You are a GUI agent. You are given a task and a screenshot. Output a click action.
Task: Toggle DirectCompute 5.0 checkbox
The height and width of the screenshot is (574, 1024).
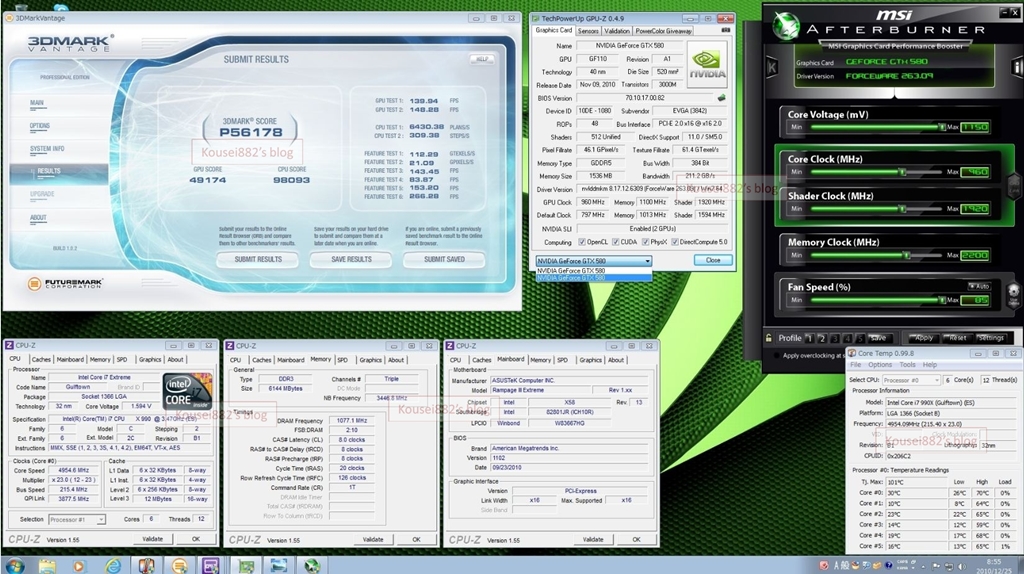[x=675, y=242]
